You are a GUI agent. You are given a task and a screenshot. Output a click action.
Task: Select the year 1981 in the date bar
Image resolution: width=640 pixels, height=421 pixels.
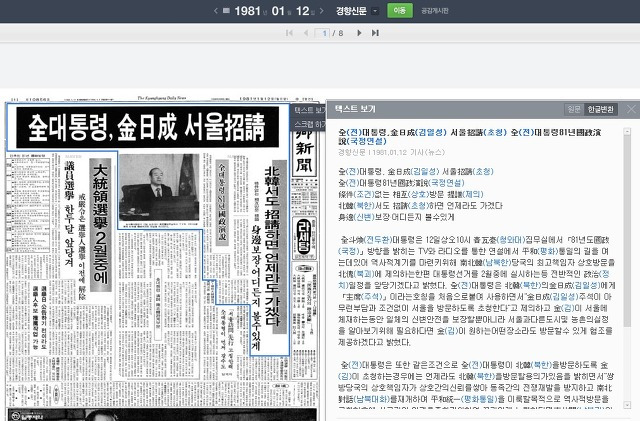tap(247, 11)
